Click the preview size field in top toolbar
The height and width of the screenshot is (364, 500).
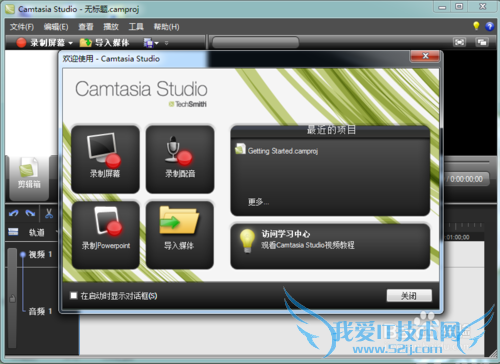pyautogui.click(x=256, y=43)
